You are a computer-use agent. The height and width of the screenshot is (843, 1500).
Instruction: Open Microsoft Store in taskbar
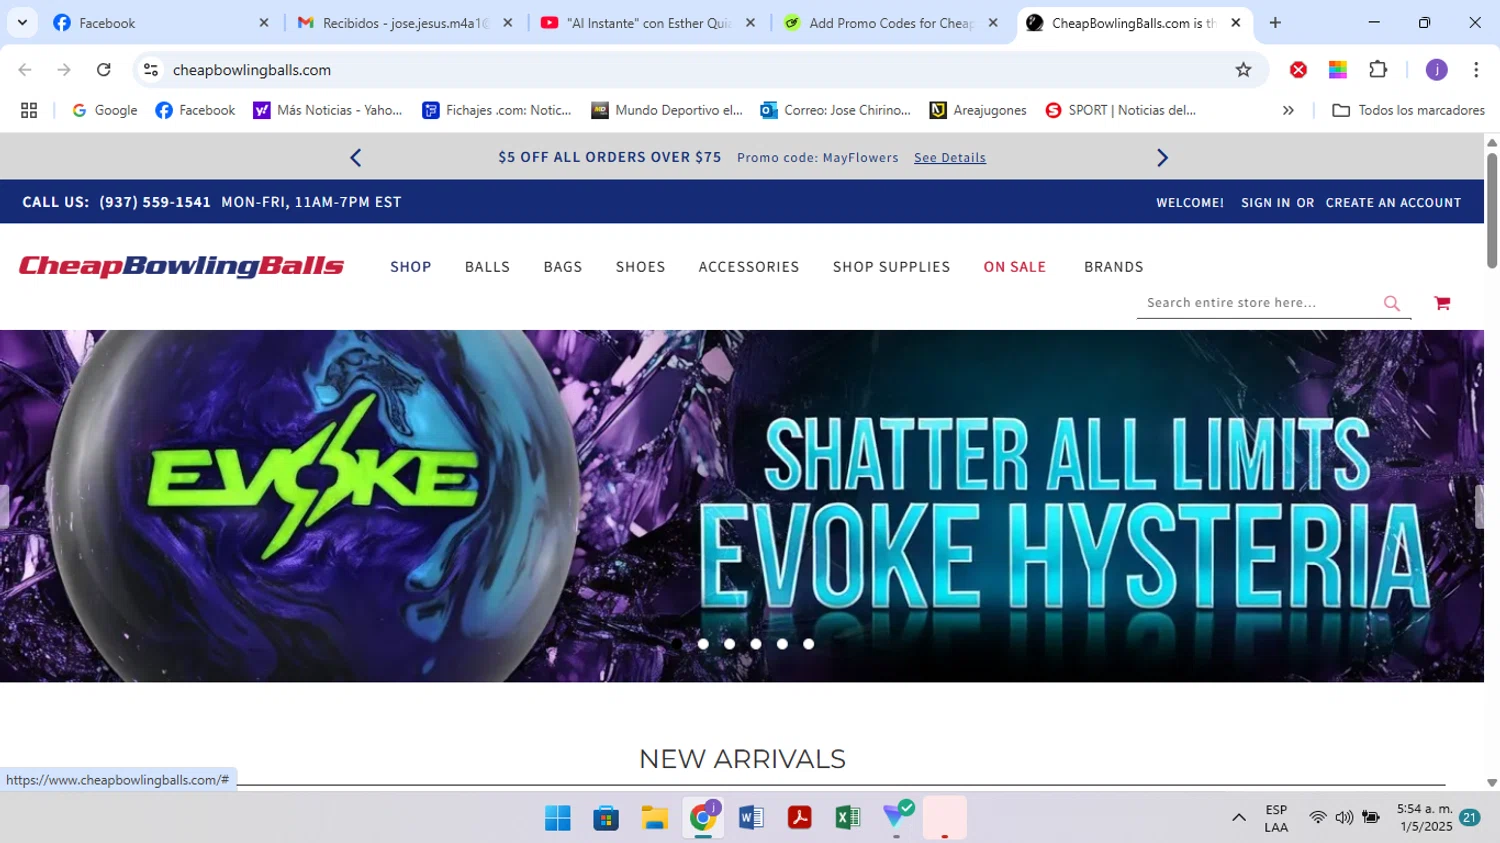[606, 818]
